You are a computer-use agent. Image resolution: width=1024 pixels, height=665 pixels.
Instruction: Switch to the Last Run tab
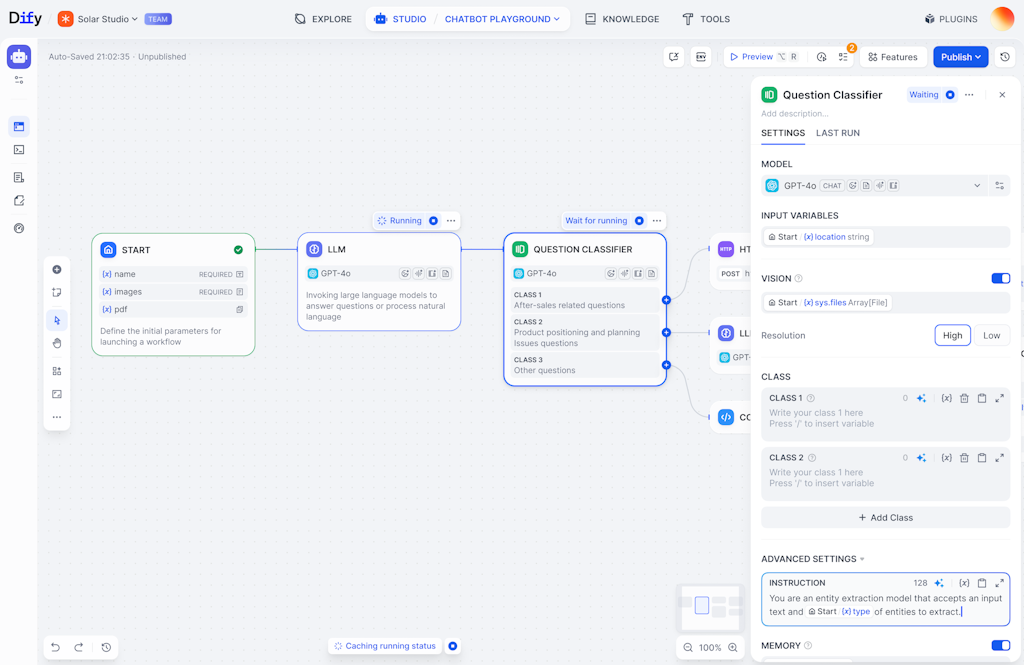pos(838,133)
